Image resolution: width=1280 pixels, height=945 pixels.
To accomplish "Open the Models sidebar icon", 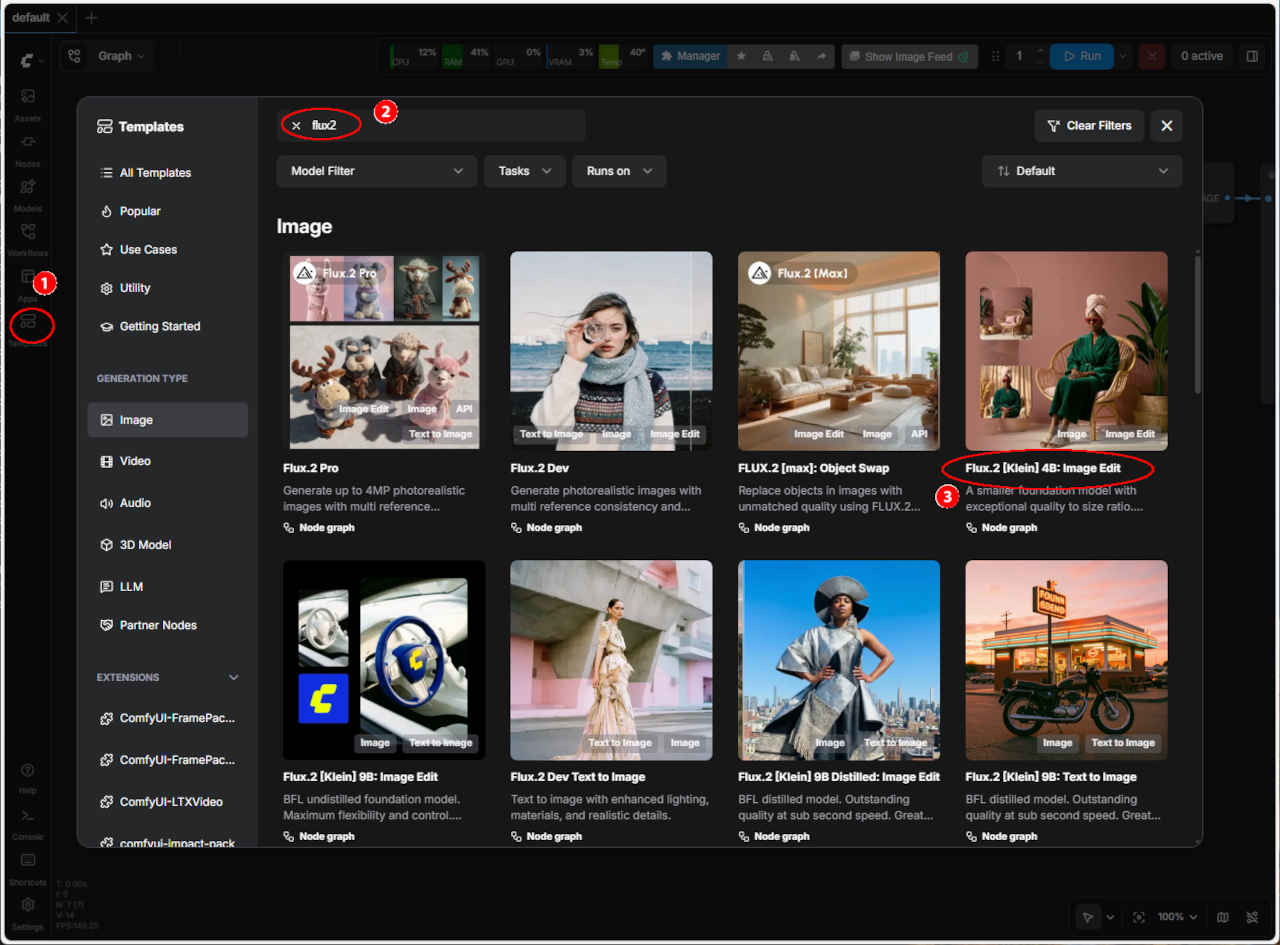I will [28, 187].
